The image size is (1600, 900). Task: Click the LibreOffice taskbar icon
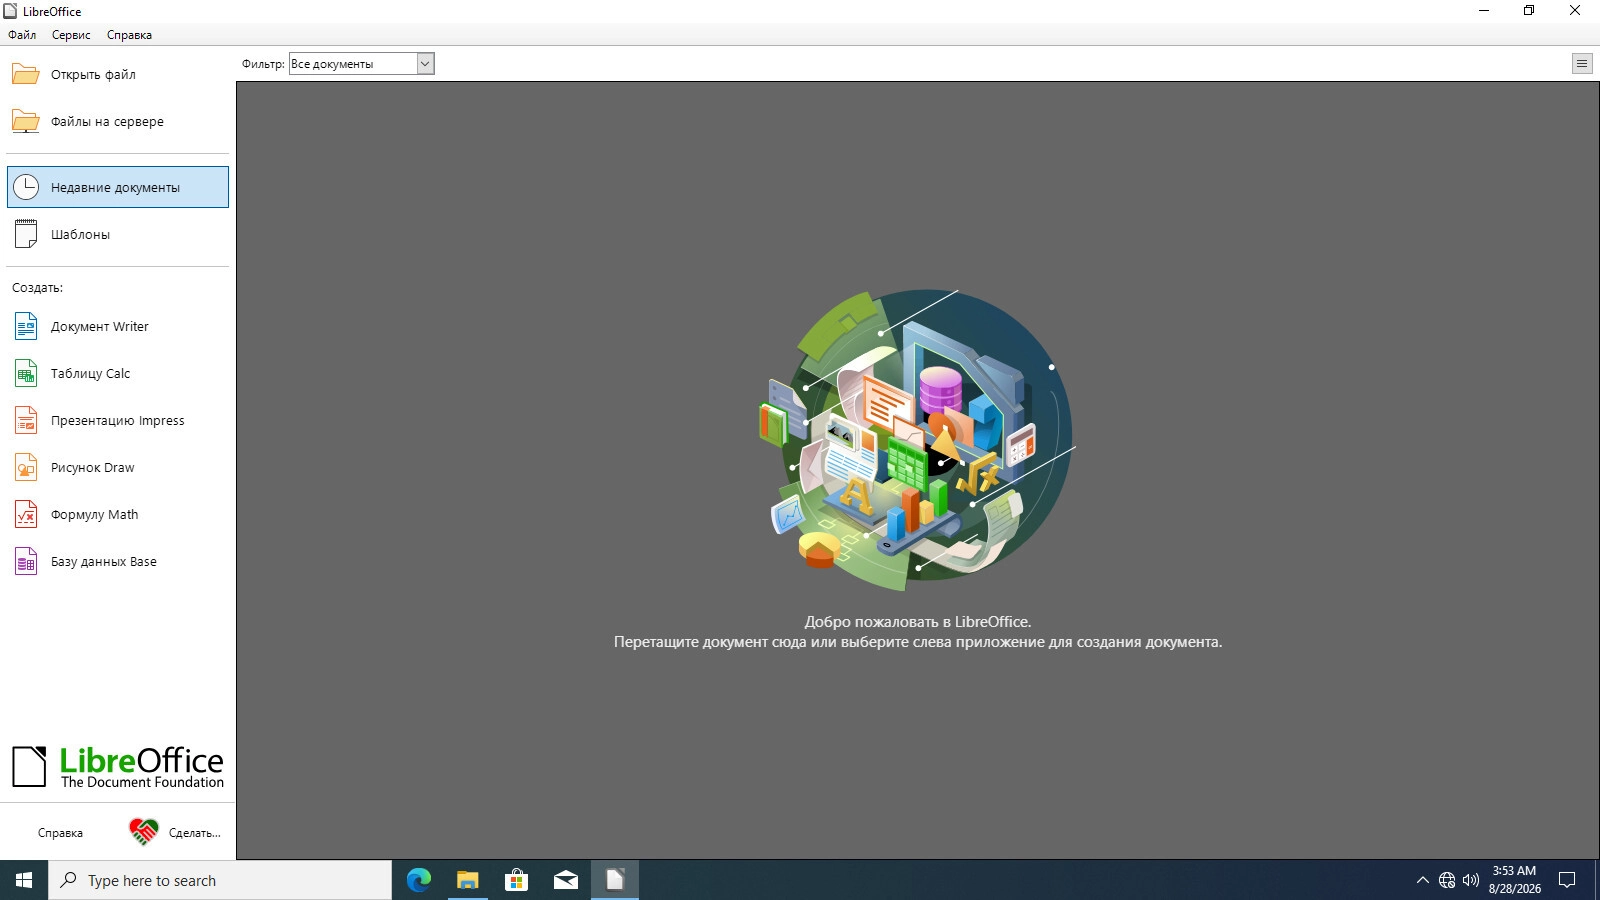[x=614, y=880]
